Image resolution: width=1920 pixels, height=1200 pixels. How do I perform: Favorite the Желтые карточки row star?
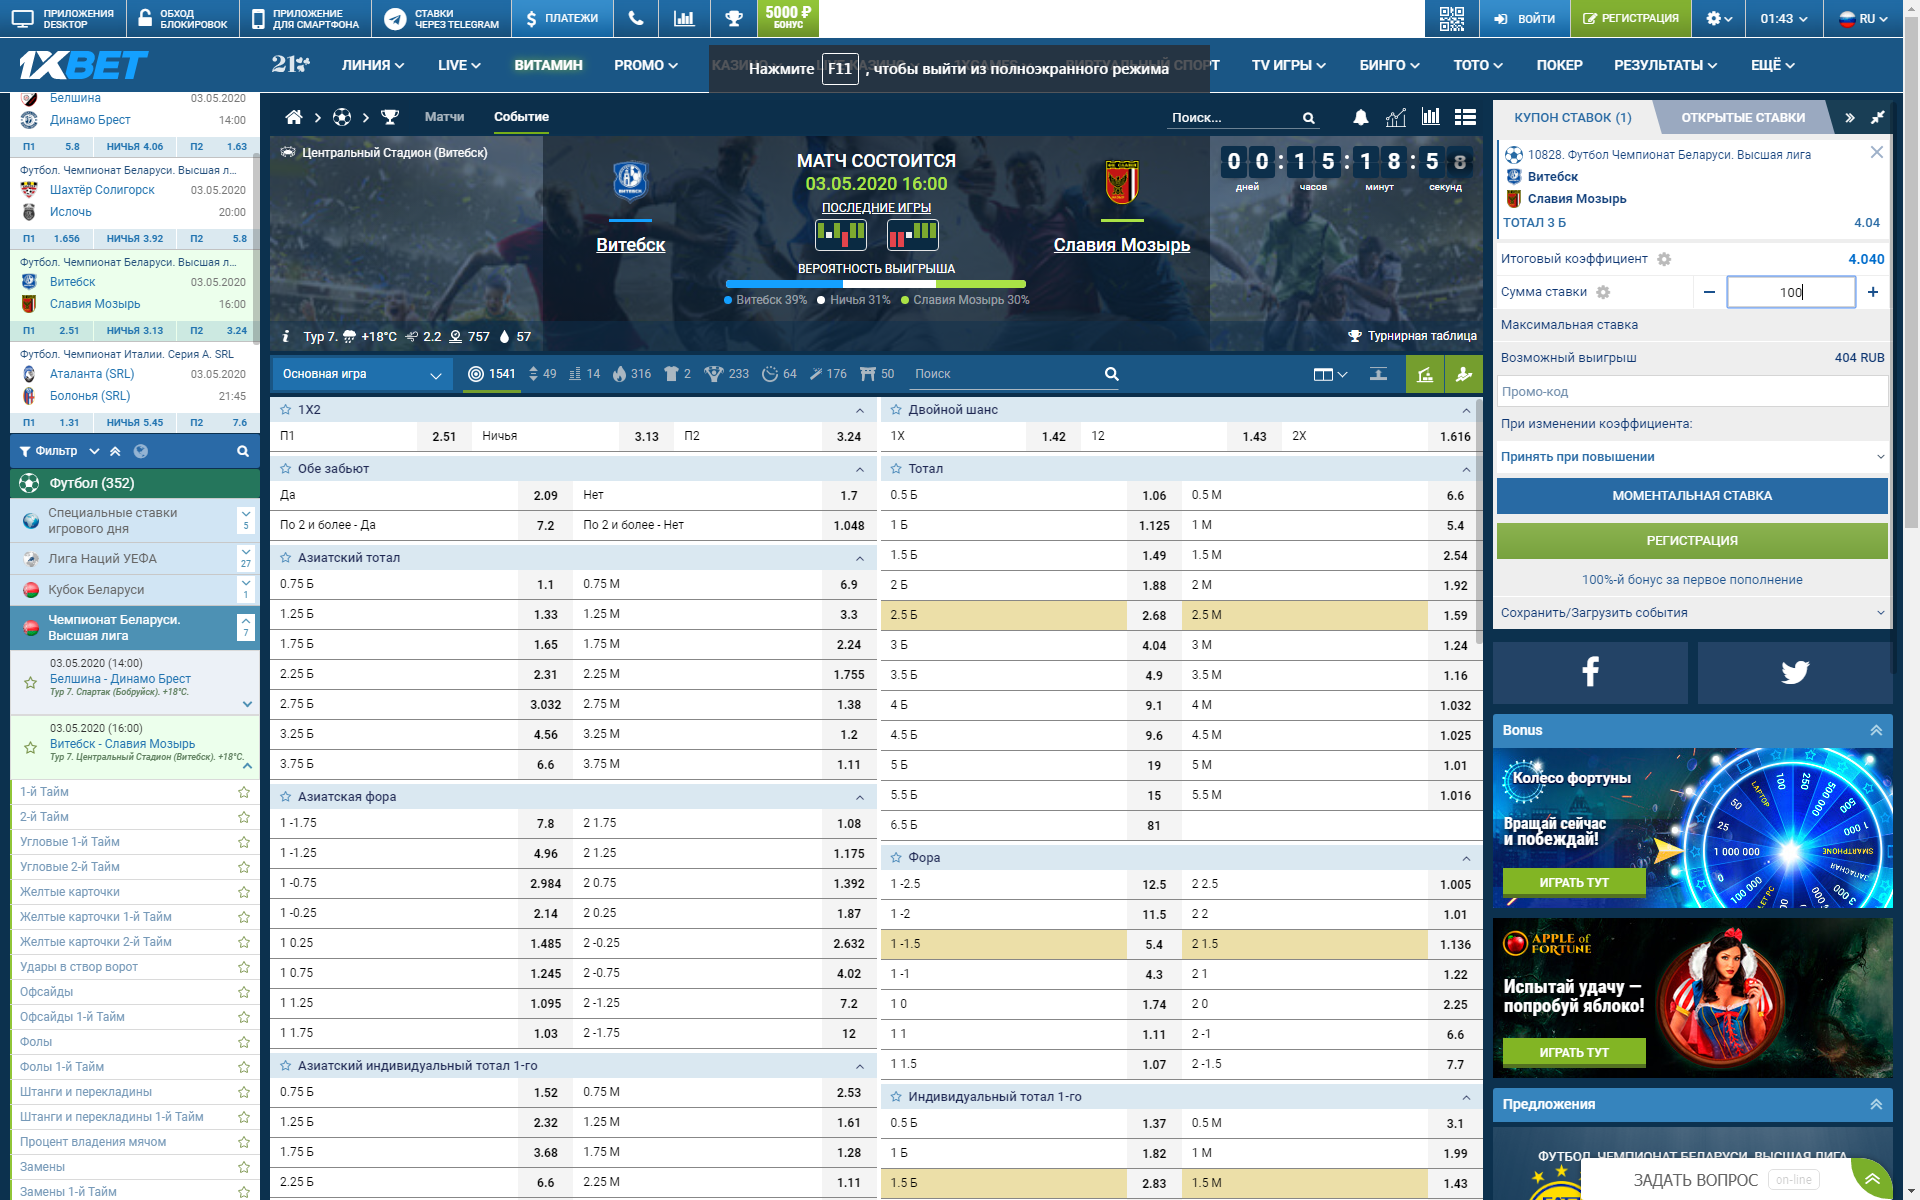pyautogui.click(x=243, y=892)
